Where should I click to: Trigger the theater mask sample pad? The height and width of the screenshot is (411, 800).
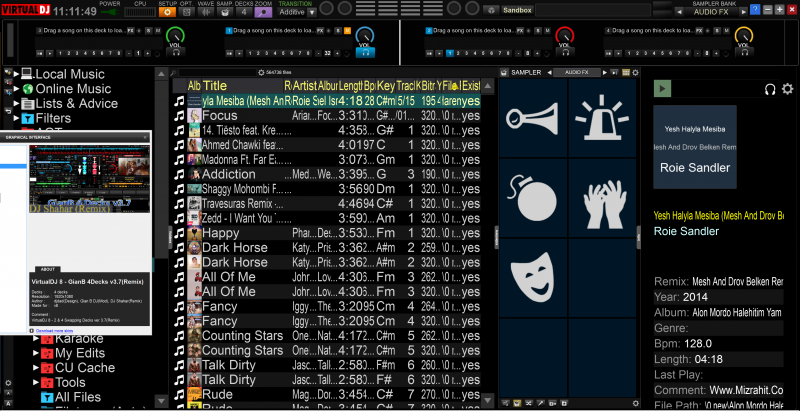(x=533, y=277)
